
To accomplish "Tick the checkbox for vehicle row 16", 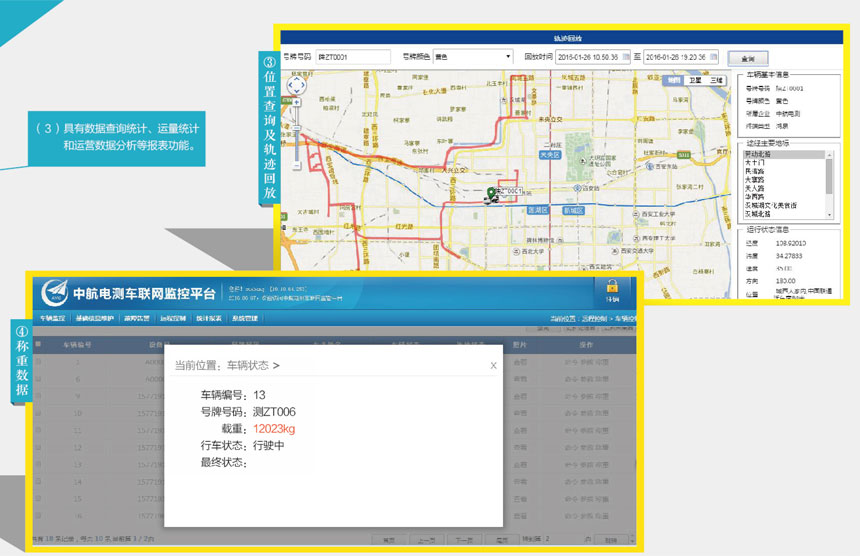I will tap(38, 516).
